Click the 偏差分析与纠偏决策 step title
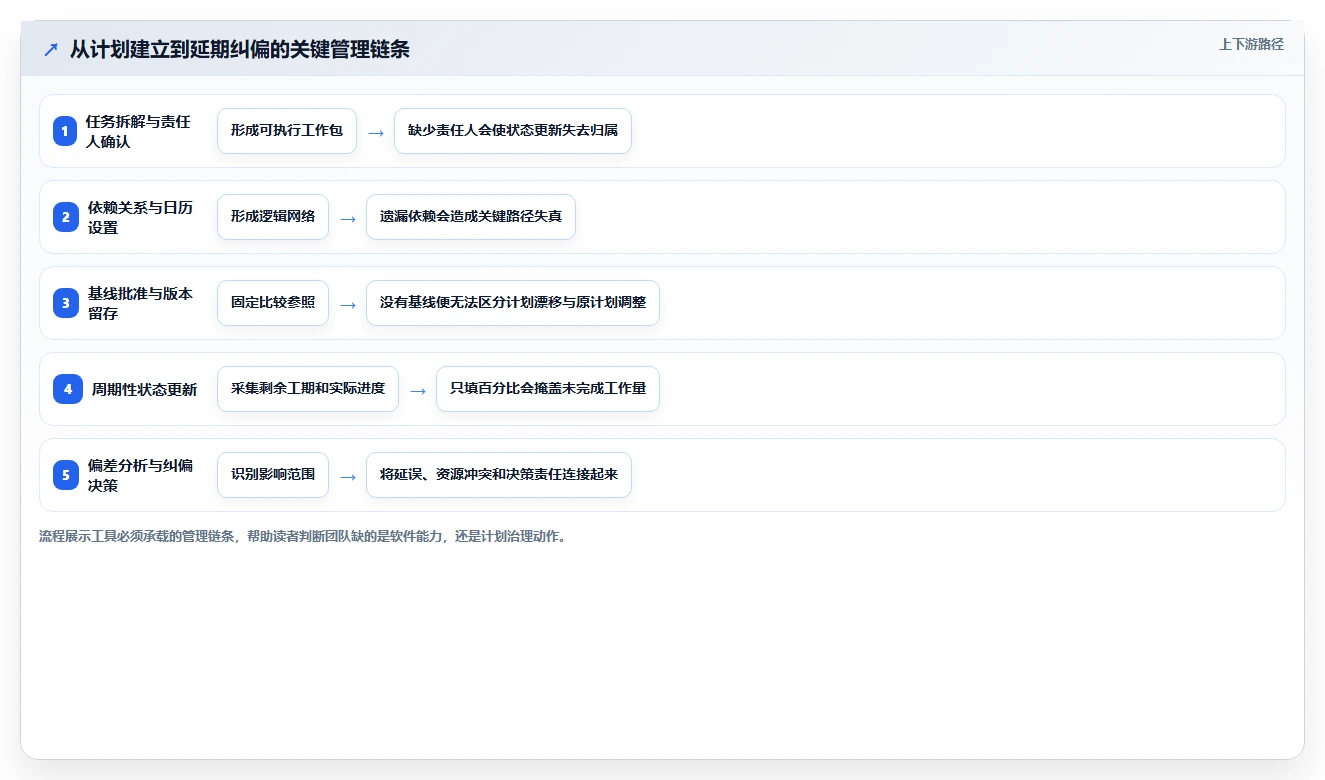Image resolution: width=1325 pixels, height=780 pixels. [x=140, y=475]
